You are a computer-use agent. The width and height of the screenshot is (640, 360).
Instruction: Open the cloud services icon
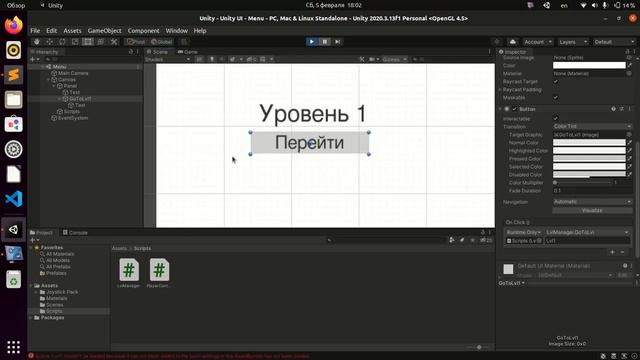[513, 42]
